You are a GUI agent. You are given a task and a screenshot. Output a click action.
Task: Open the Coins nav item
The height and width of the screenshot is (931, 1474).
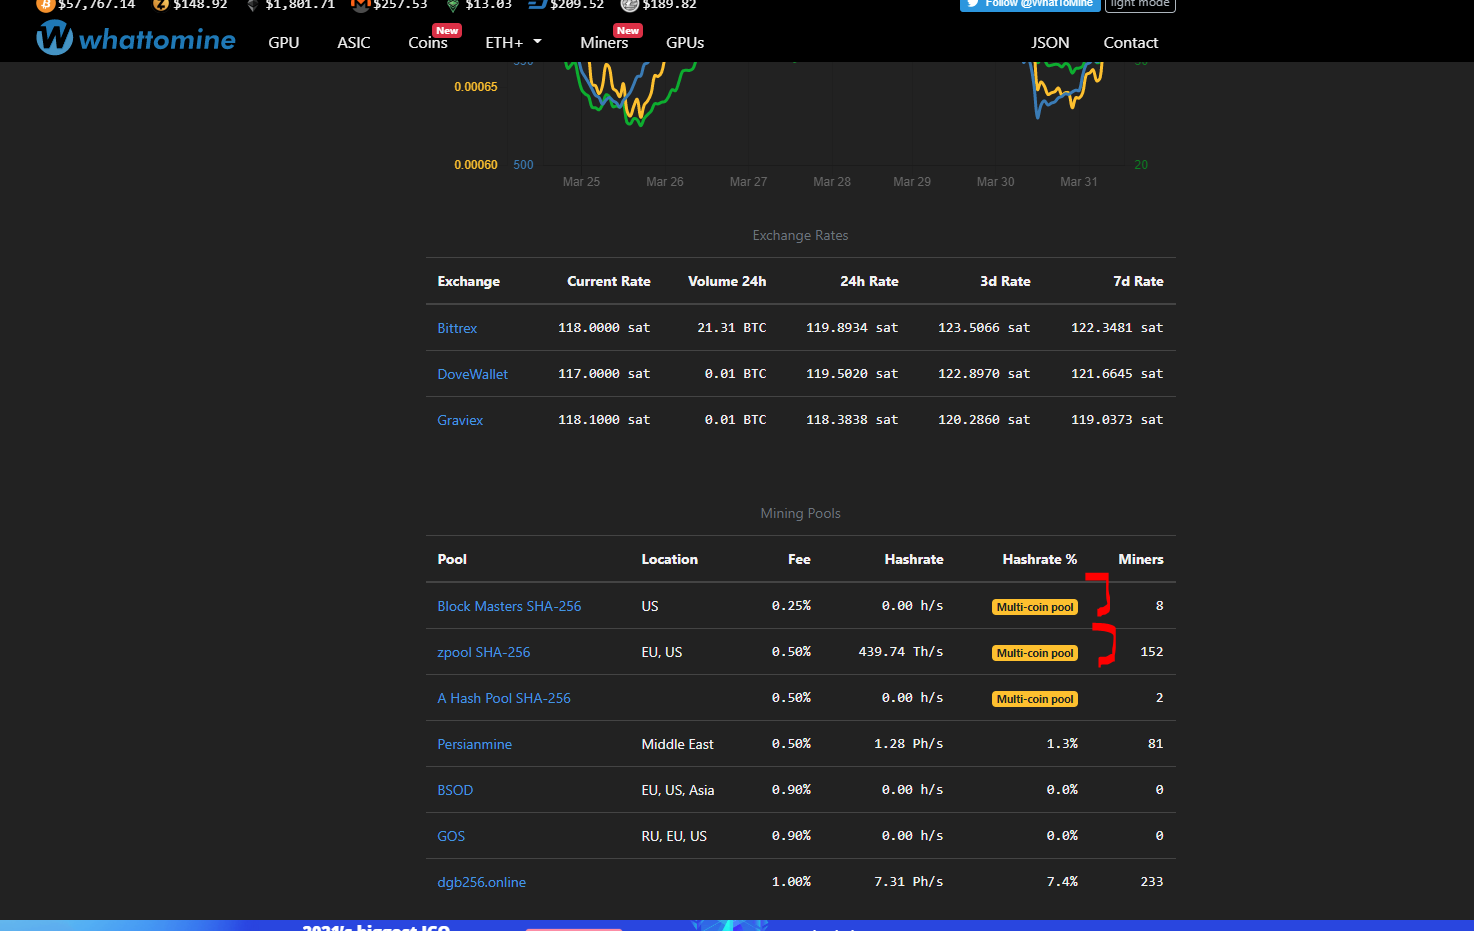click(x=428, y=43)
